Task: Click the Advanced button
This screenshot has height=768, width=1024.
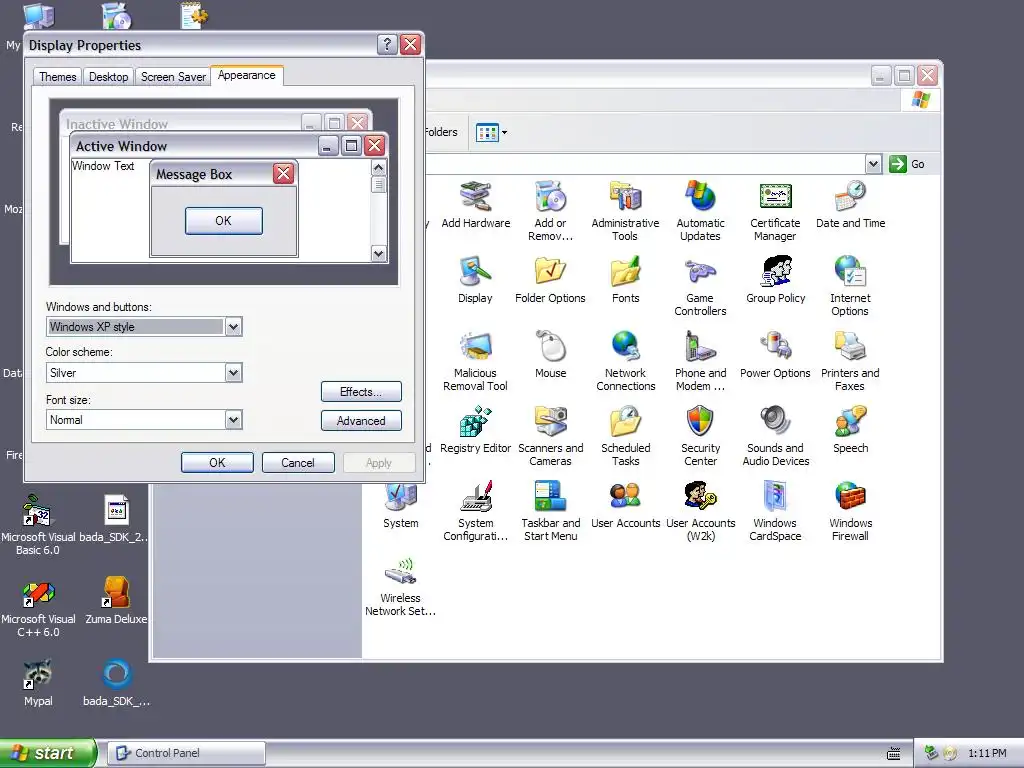Action: [361, 421]
